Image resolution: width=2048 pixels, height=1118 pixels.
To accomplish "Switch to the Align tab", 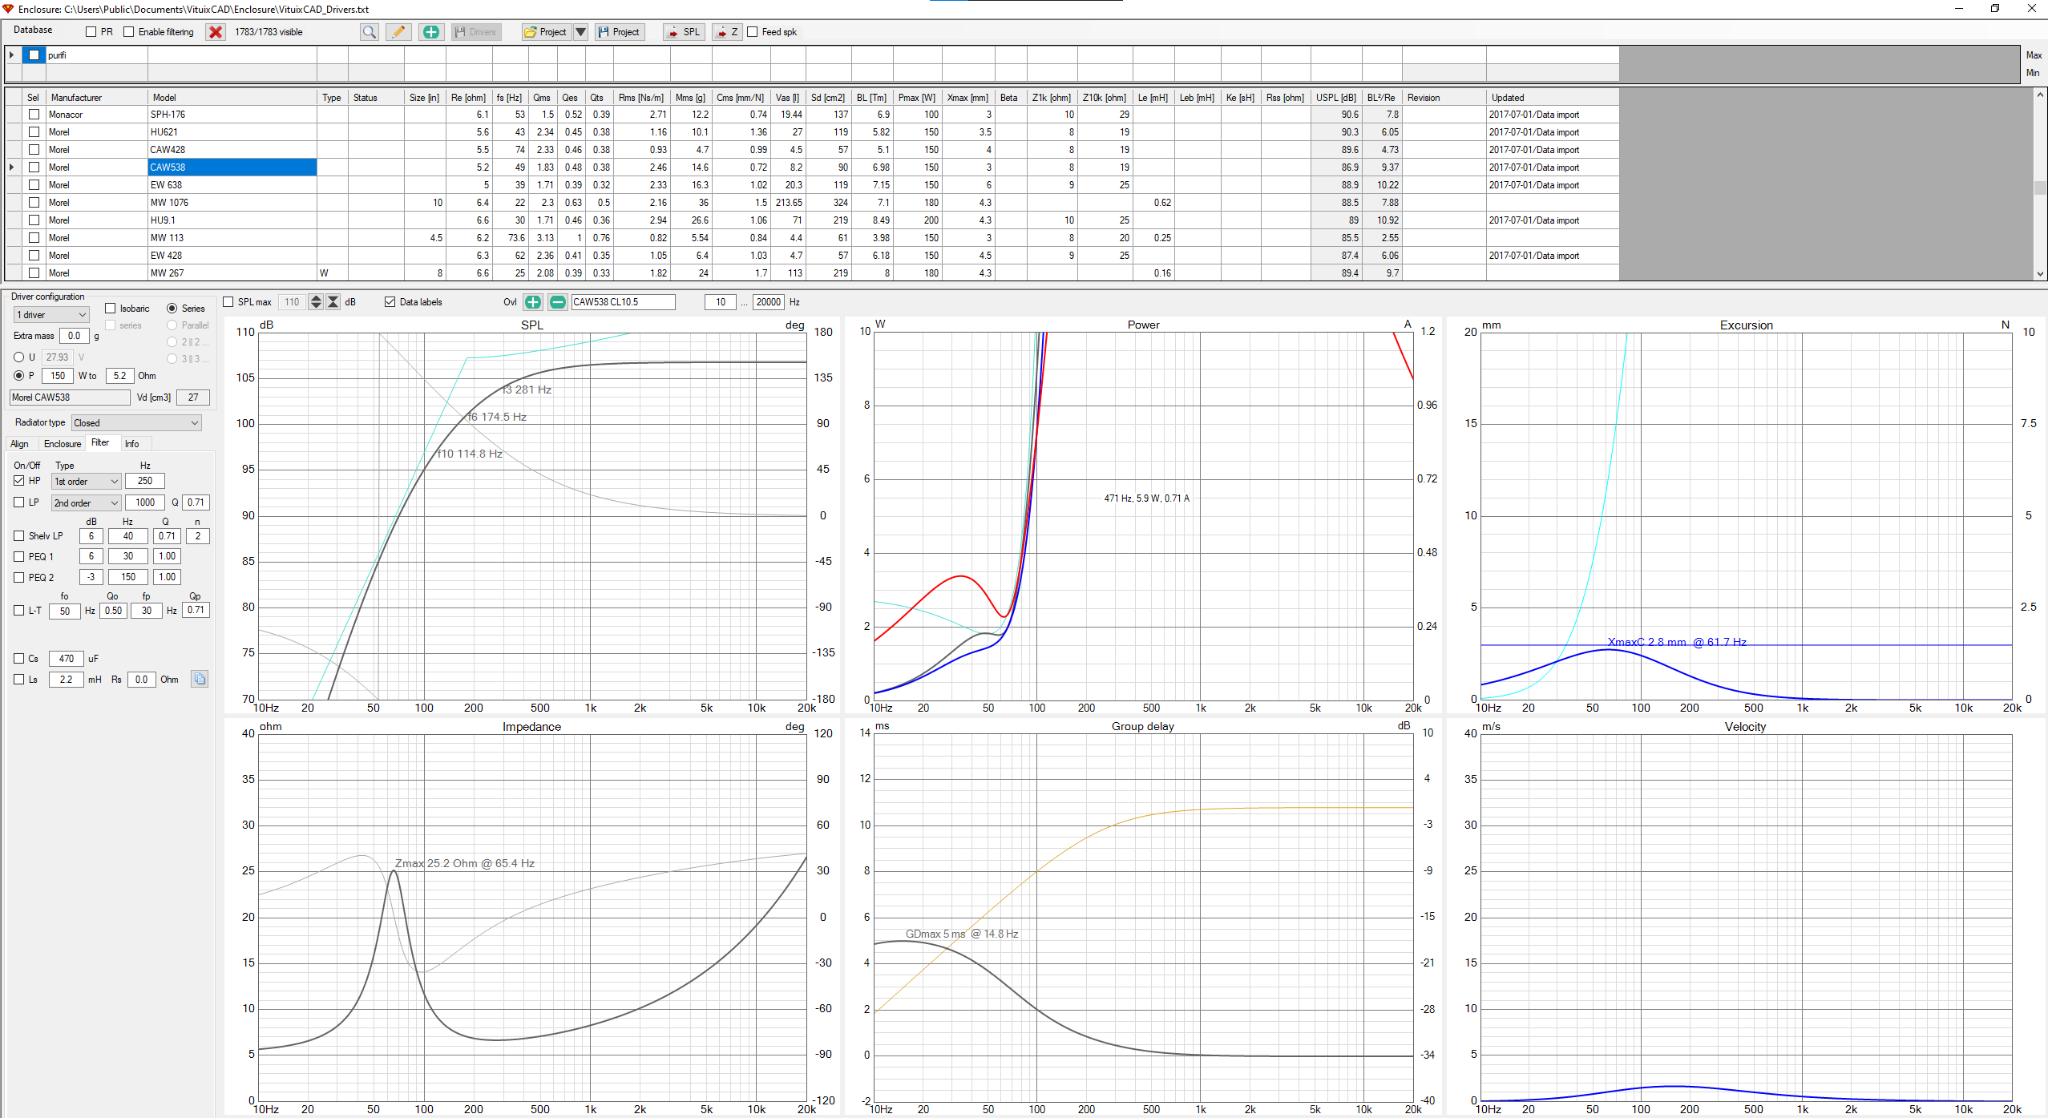I will (x=19, y=444).
